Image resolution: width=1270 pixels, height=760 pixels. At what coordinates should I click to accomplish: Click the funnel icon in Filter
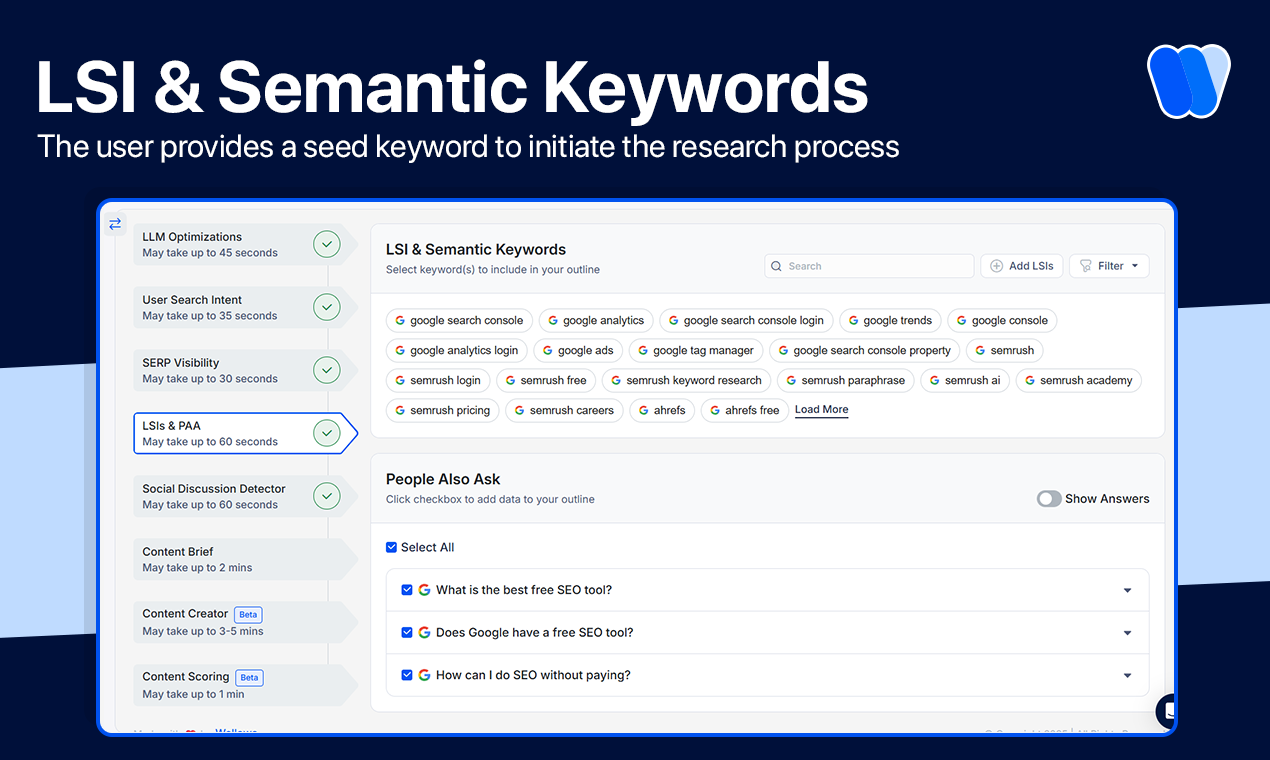tap(1085, 266)
